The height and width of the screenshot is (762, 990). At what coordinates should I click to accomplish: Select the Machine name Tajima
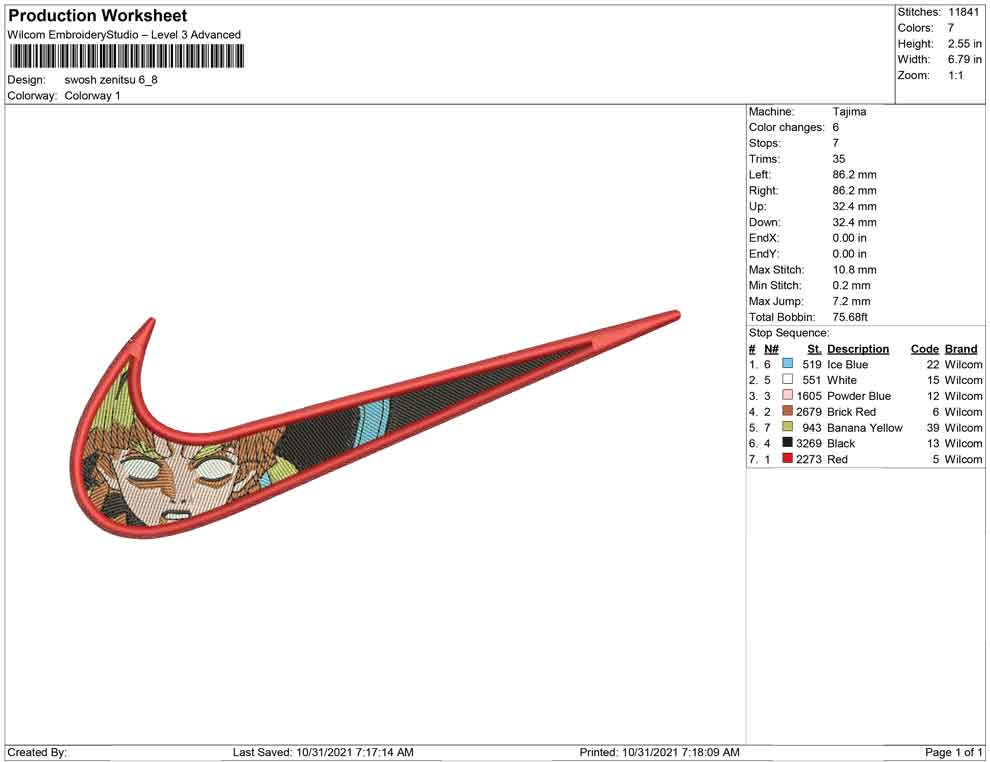849,112
